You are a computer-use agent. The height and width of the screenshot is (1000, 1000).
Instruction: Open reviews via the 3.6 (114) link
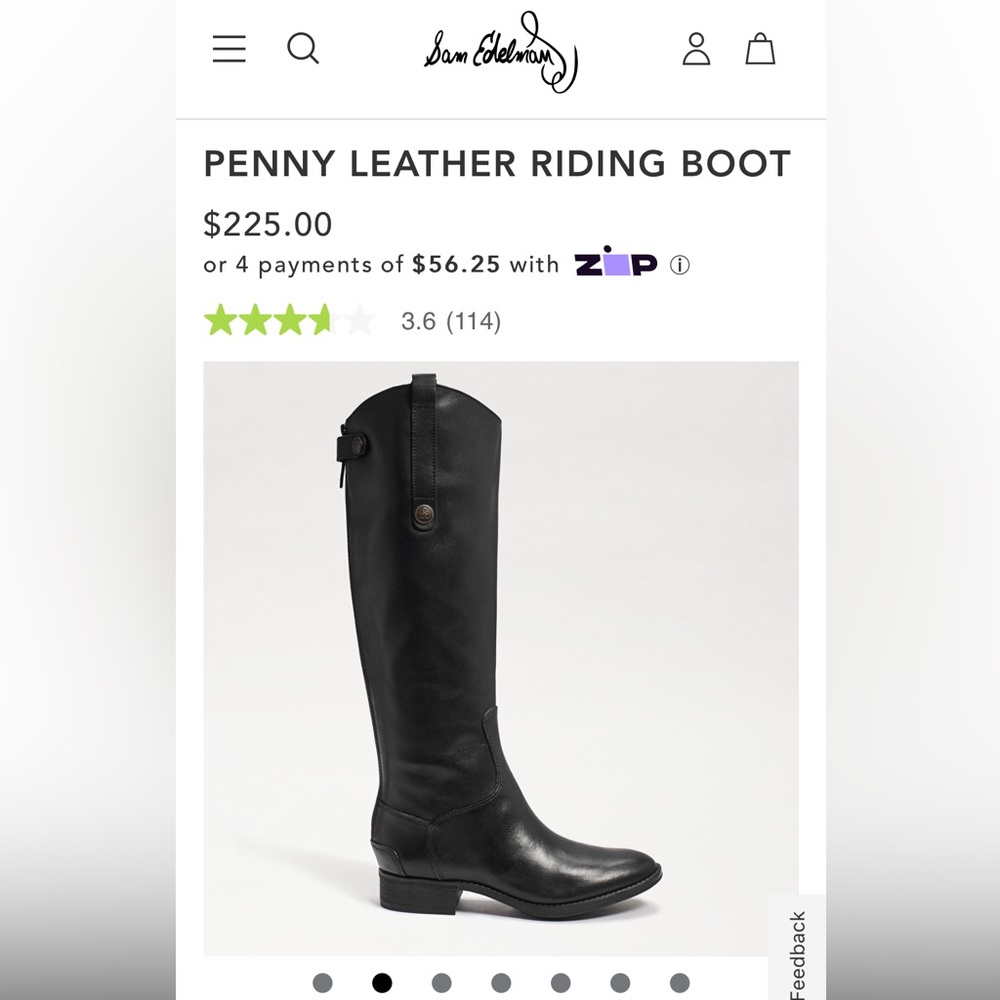pos(448,321)
